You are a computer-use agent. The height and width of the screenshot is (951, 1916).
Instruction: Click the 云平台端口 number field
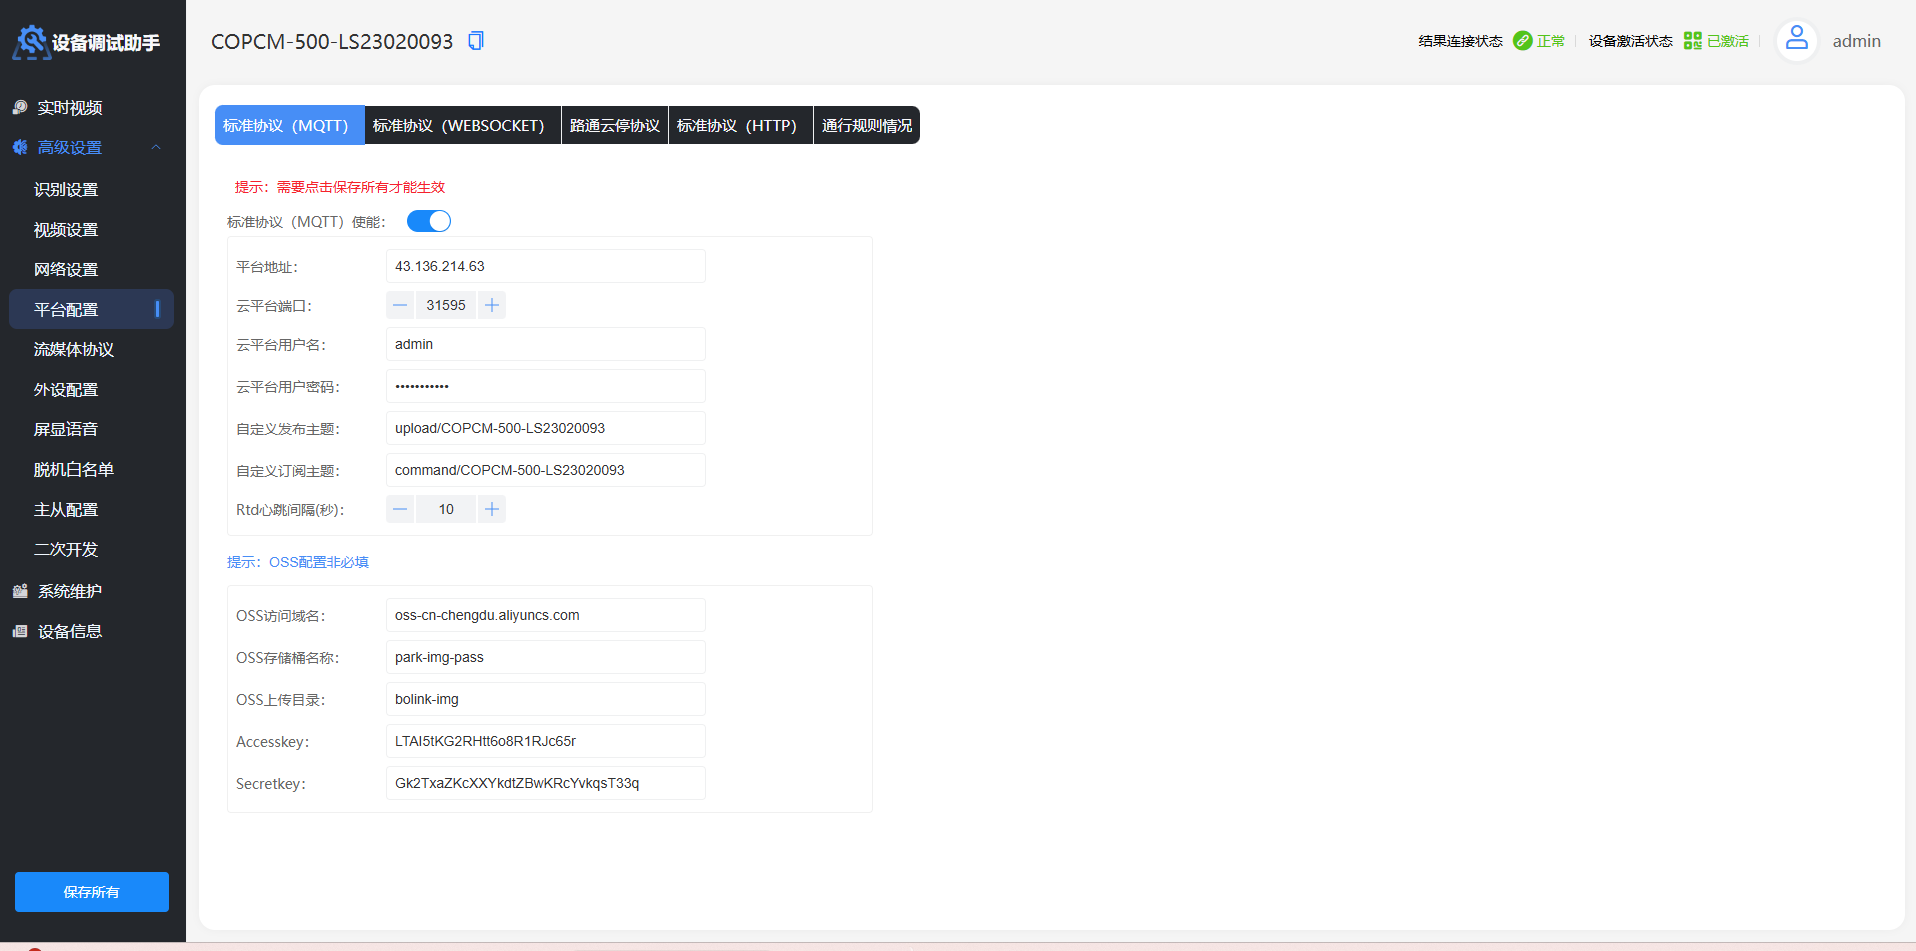446,305
